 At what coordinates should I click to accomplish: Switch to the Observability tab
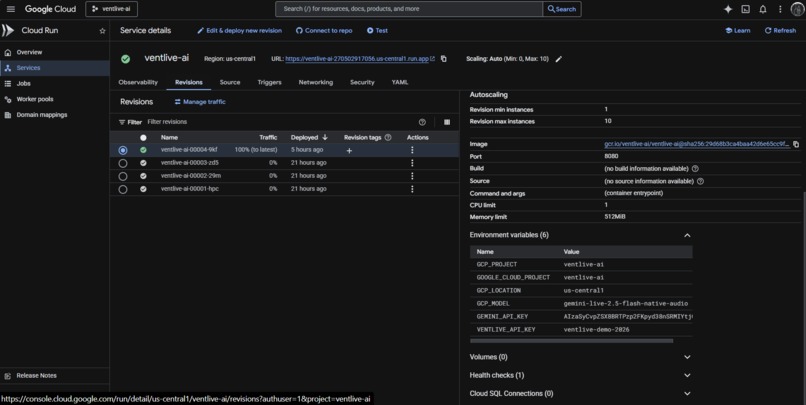click(x=138, y=82)
